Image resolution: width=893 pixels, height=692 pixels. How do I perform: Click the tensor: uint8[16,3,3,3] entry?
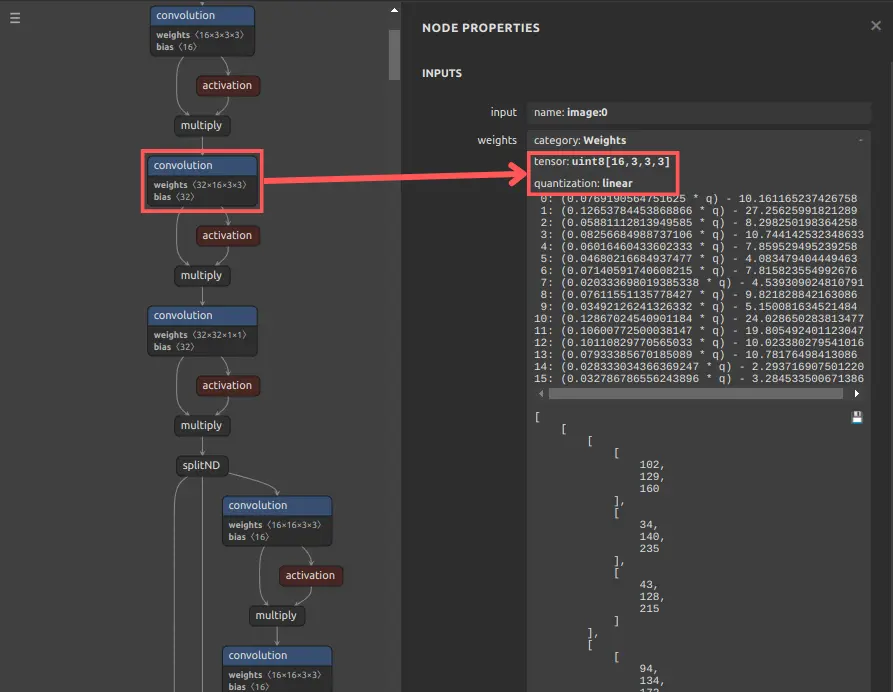(x=601, y=162)
